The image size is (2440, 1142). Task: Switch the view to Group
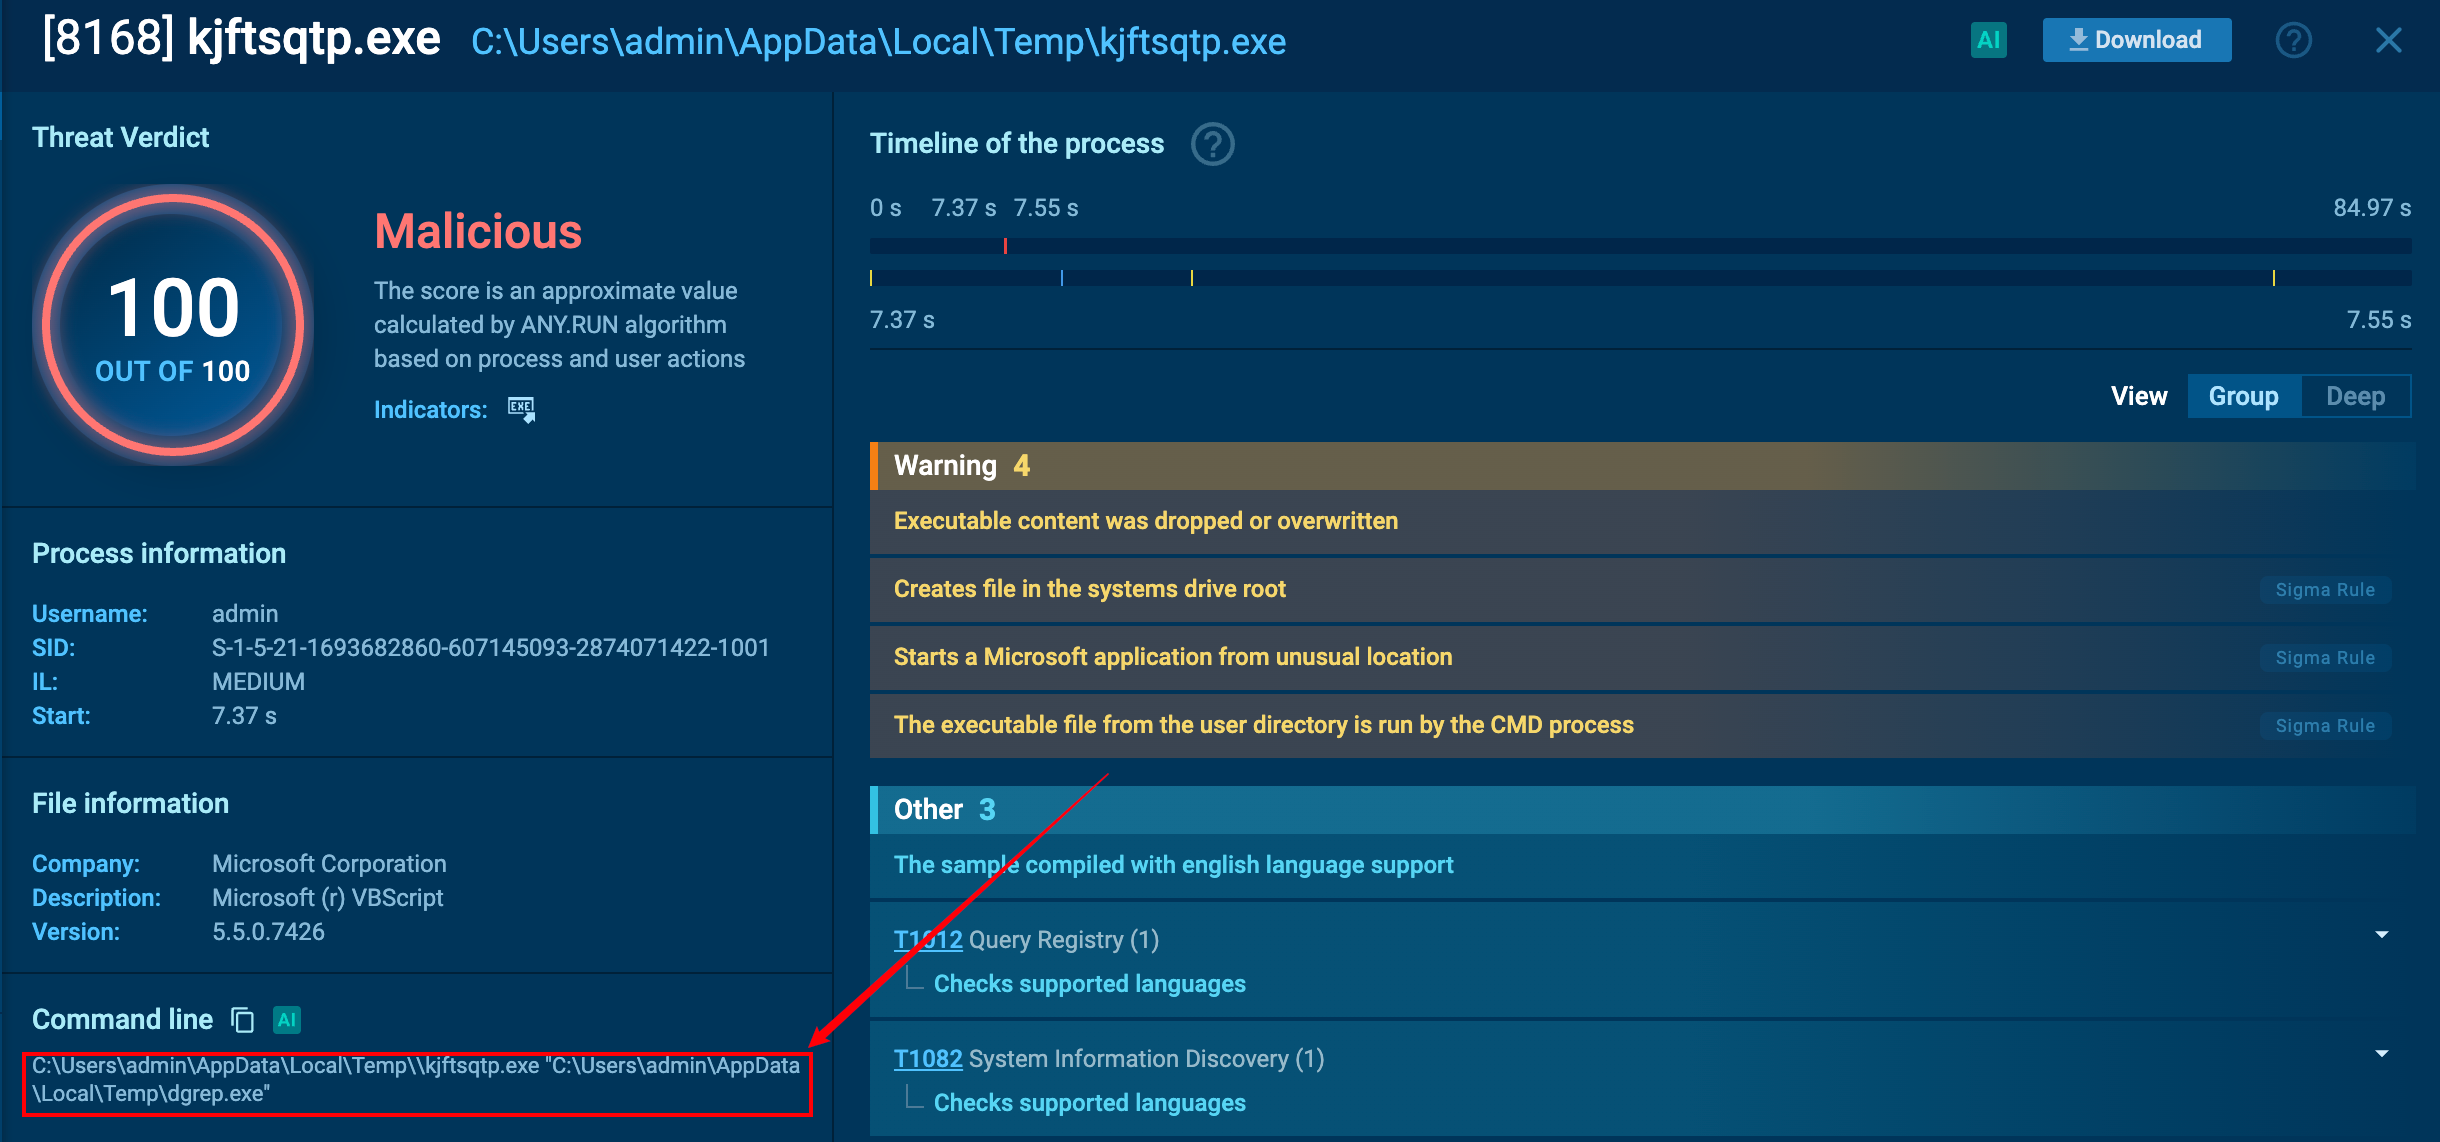coord(2243,396)
